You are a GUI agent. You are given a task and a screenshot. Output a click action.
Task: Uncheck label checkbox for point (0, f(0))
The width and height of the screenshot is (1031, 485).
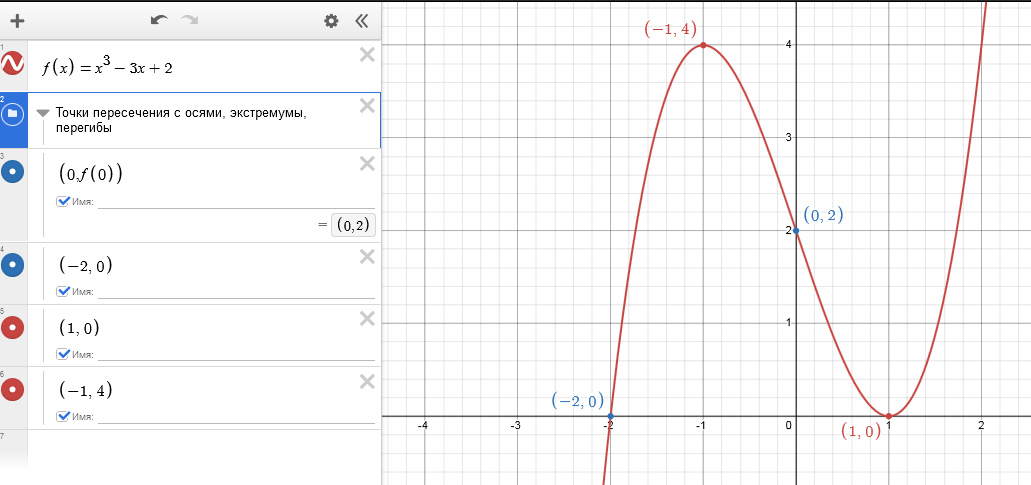64,202
